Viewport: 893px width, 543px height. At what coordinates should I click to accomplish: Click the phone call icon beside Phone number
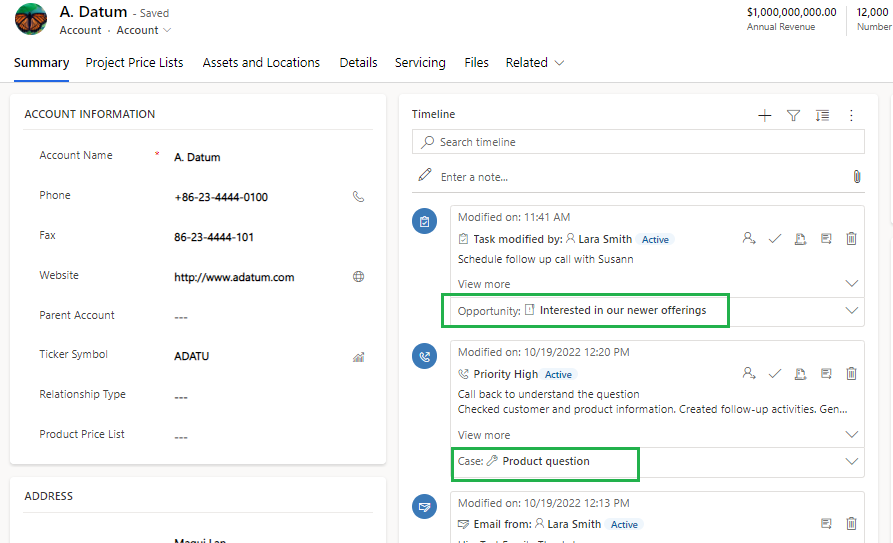[x=358, y=197]
